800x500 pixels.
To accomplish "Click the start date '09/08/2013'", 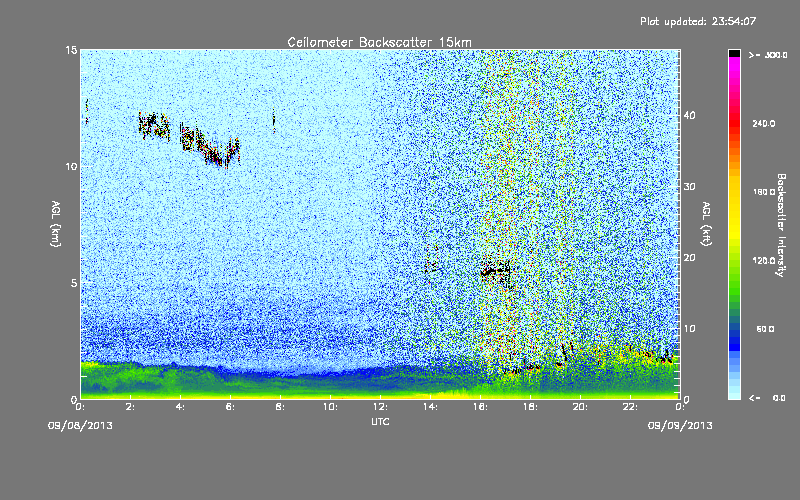I will click(x=80, y=426).
